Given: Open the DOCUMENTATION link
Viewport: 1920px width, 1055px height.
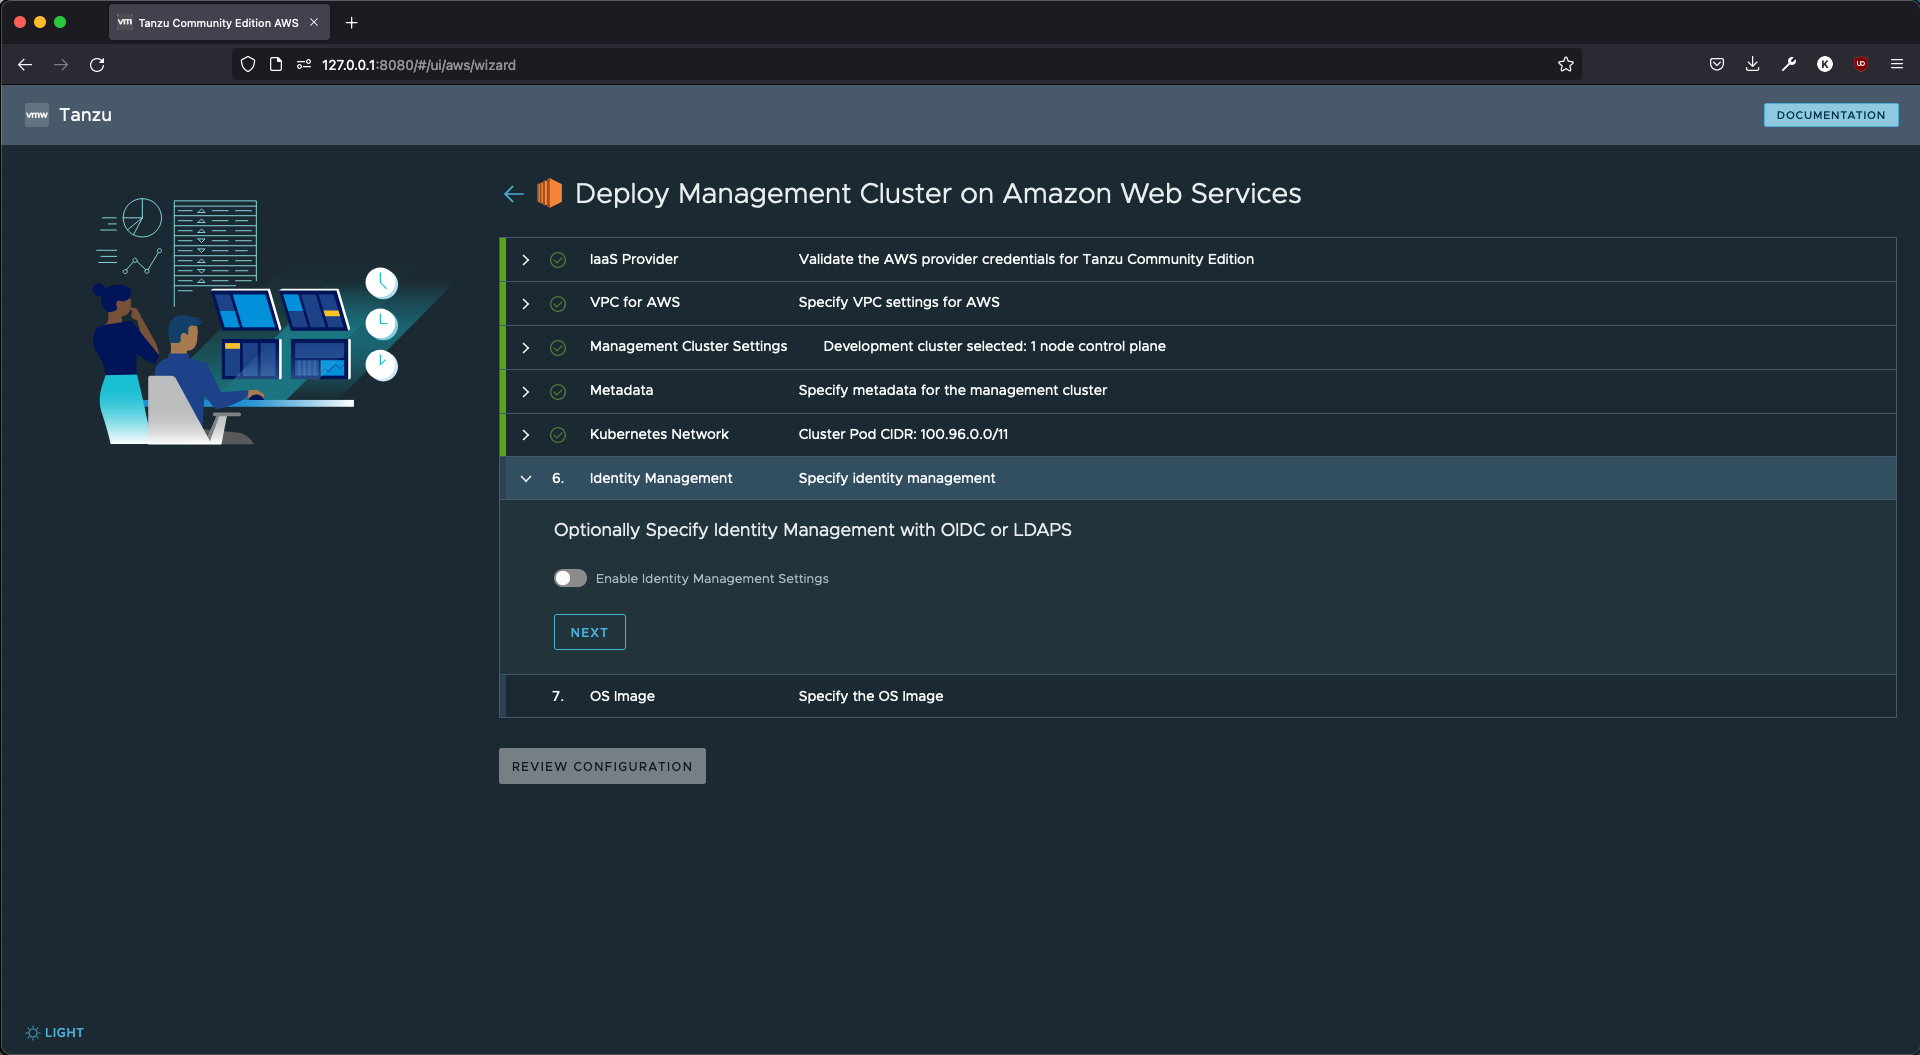Looking at the screenshot, I should (1831, 115).
